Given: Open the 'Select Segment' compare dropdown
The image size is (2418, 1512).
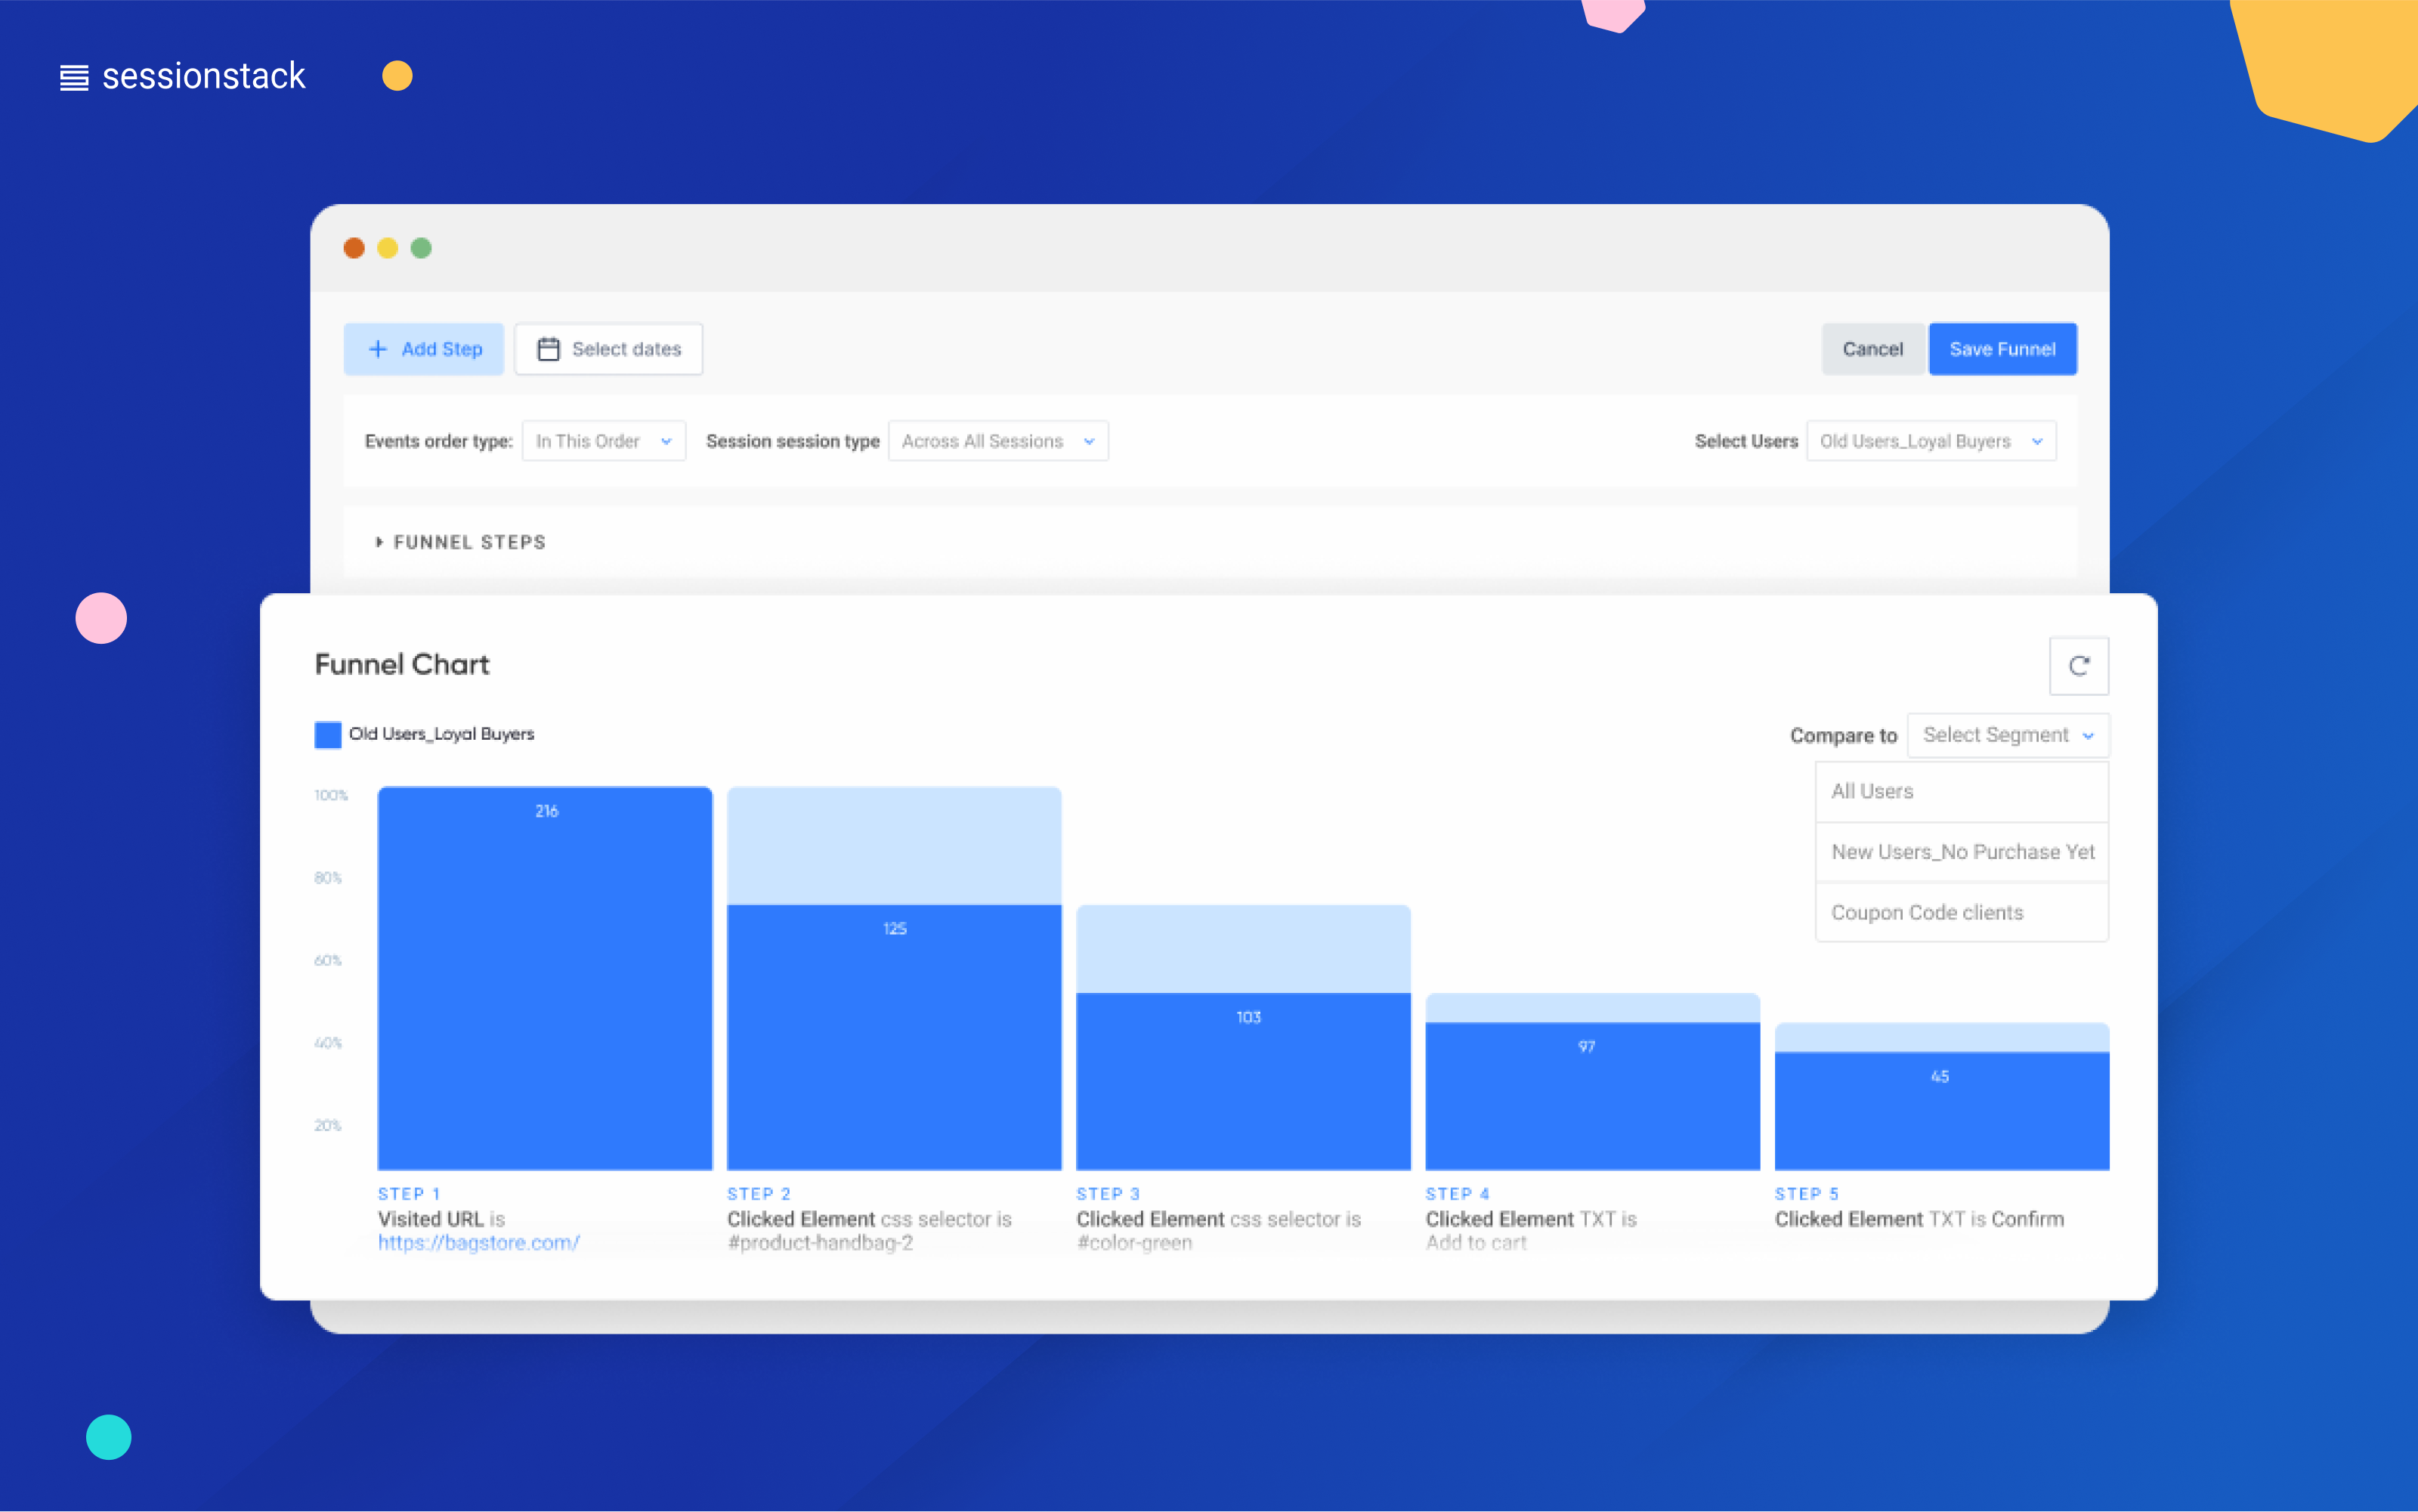Looking at the screenshot, I should [2007, 734].
